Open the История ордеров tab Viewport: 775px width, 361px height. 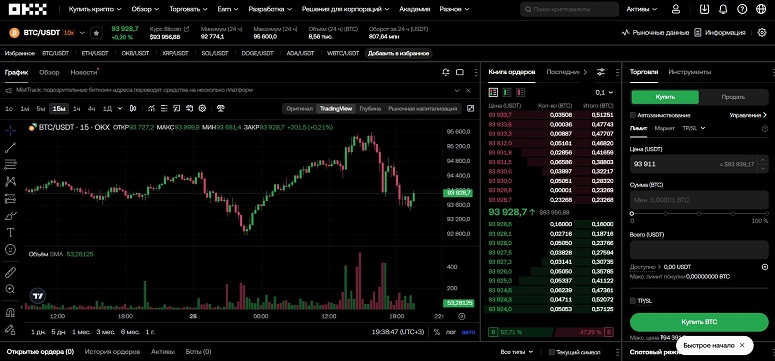[x=112, y=352]
